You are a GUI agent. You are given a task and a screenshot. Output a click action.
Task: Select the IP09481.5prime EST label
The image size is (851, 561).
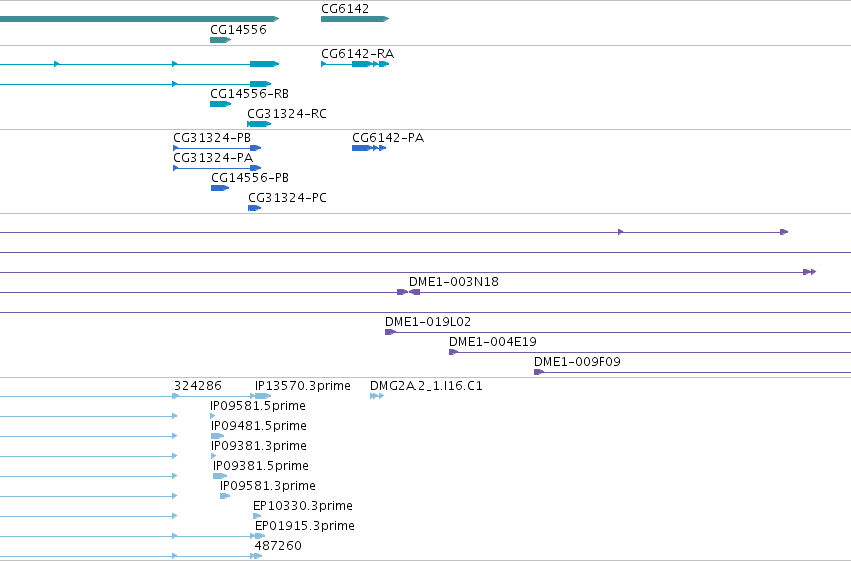click(259, 426)
